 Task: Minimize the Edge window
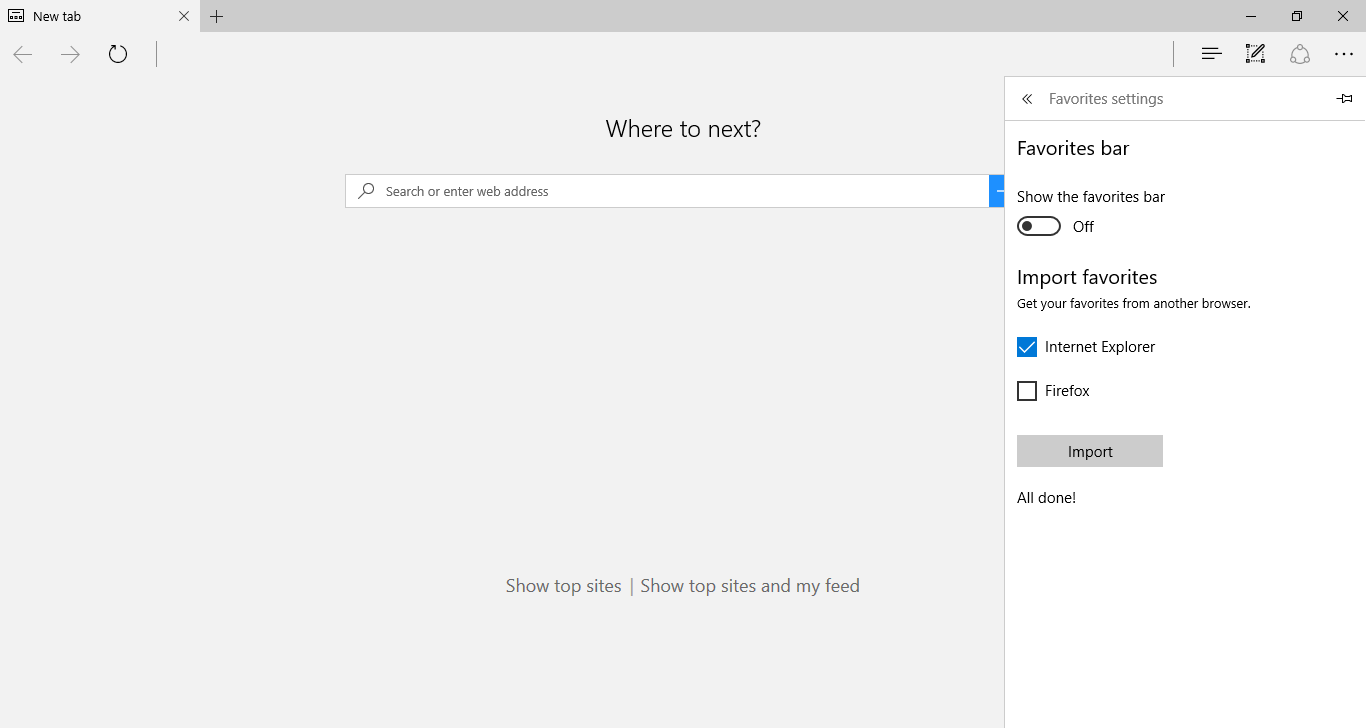[1251, 16]
